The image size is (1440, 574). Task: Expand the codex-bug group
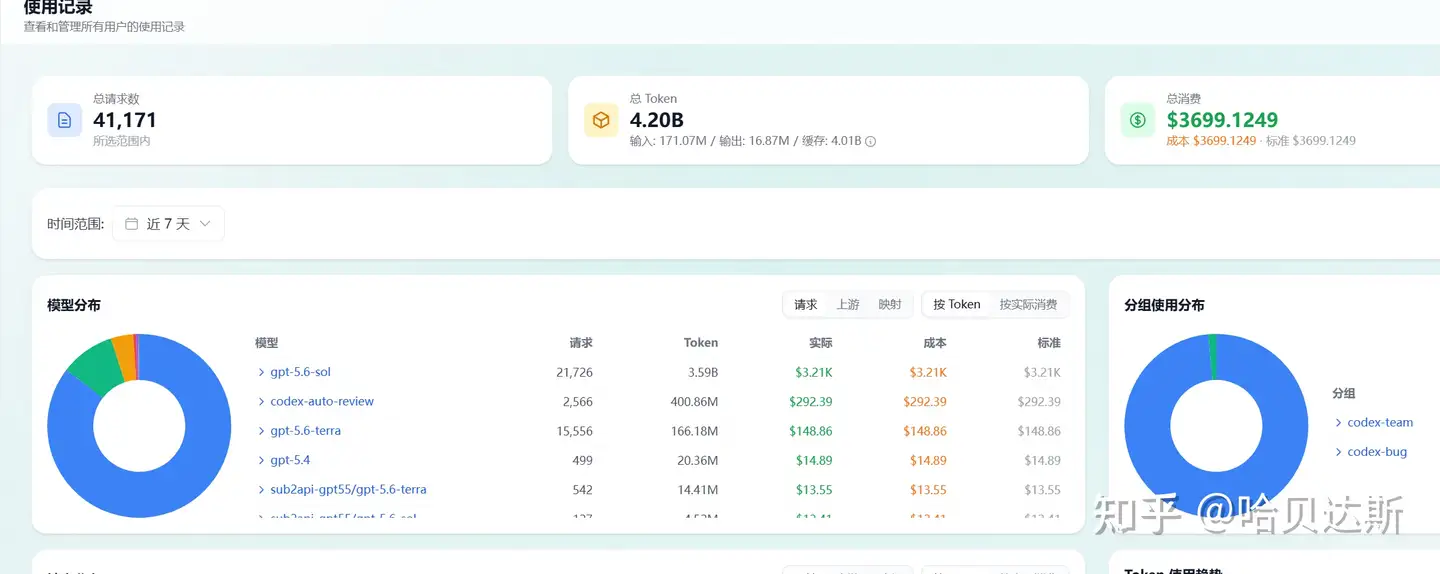(x=1339, y=452)
